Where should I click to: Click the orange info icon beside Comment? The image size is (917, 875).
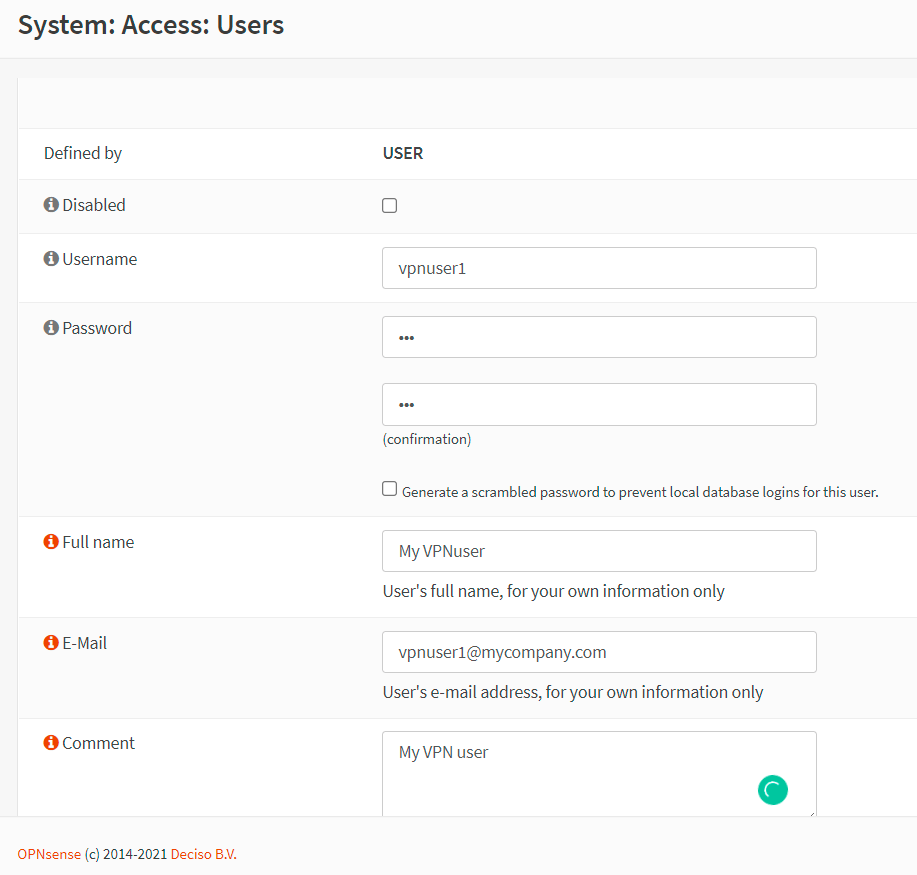pos(51,743)
